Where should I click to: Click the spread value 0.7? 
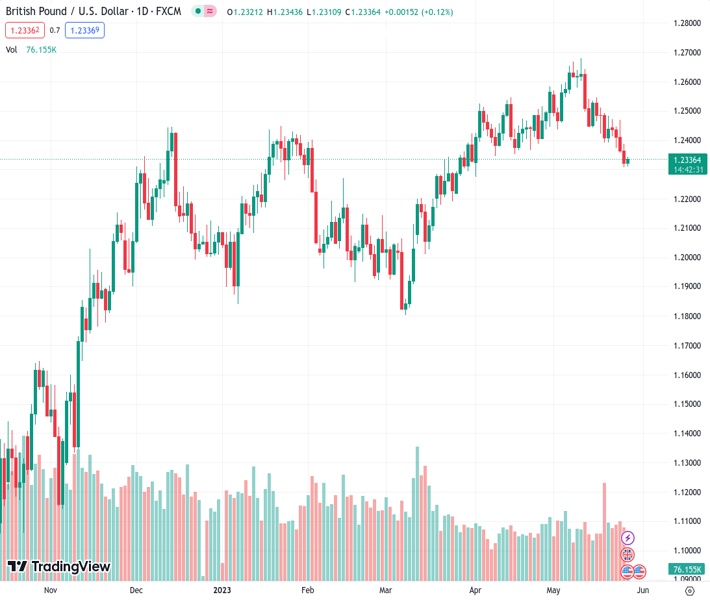pos(55,30)
